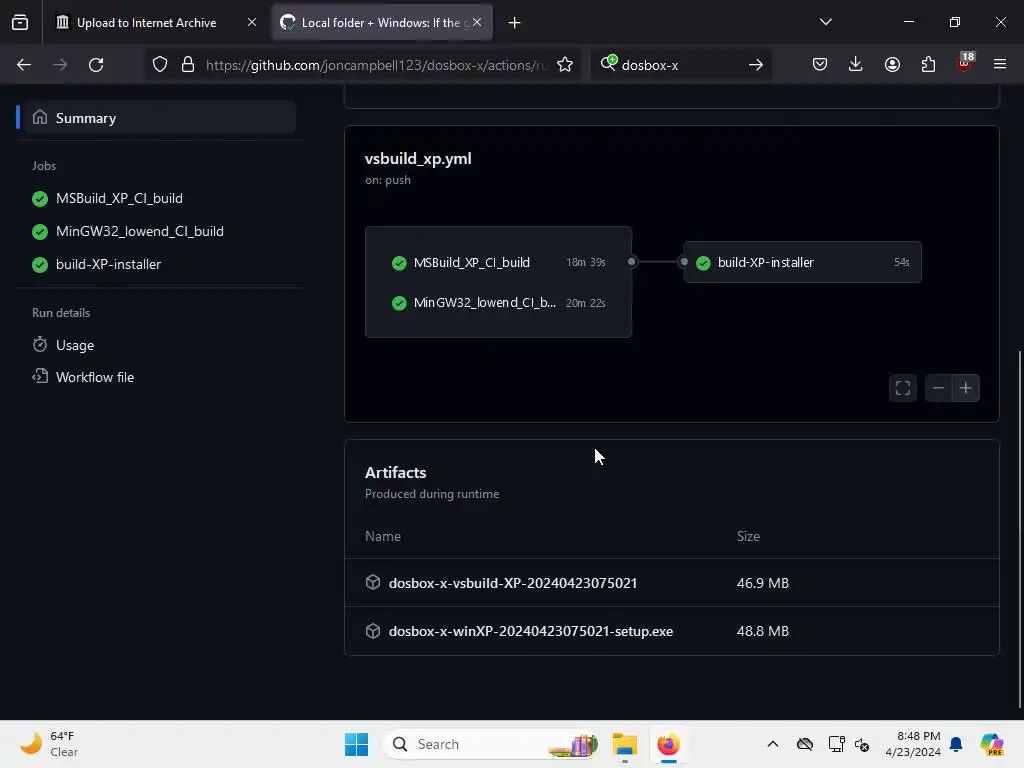The image size is (1024, 768).
Task: Click the taskbar Search box
Action: click(x=491, y=744)
